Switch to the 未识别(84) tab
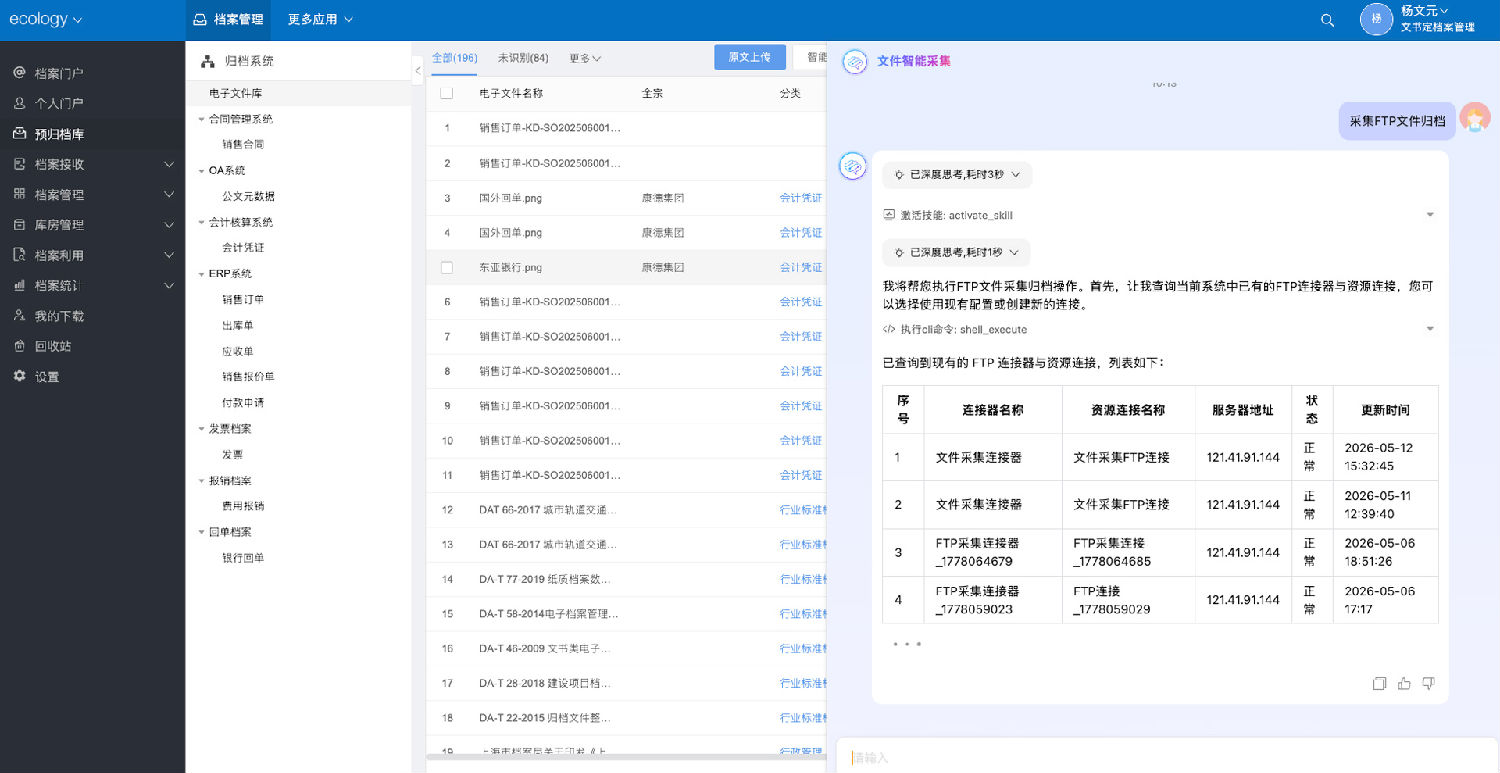Screen dimensions: 1500x773 (x=523, y=58)
